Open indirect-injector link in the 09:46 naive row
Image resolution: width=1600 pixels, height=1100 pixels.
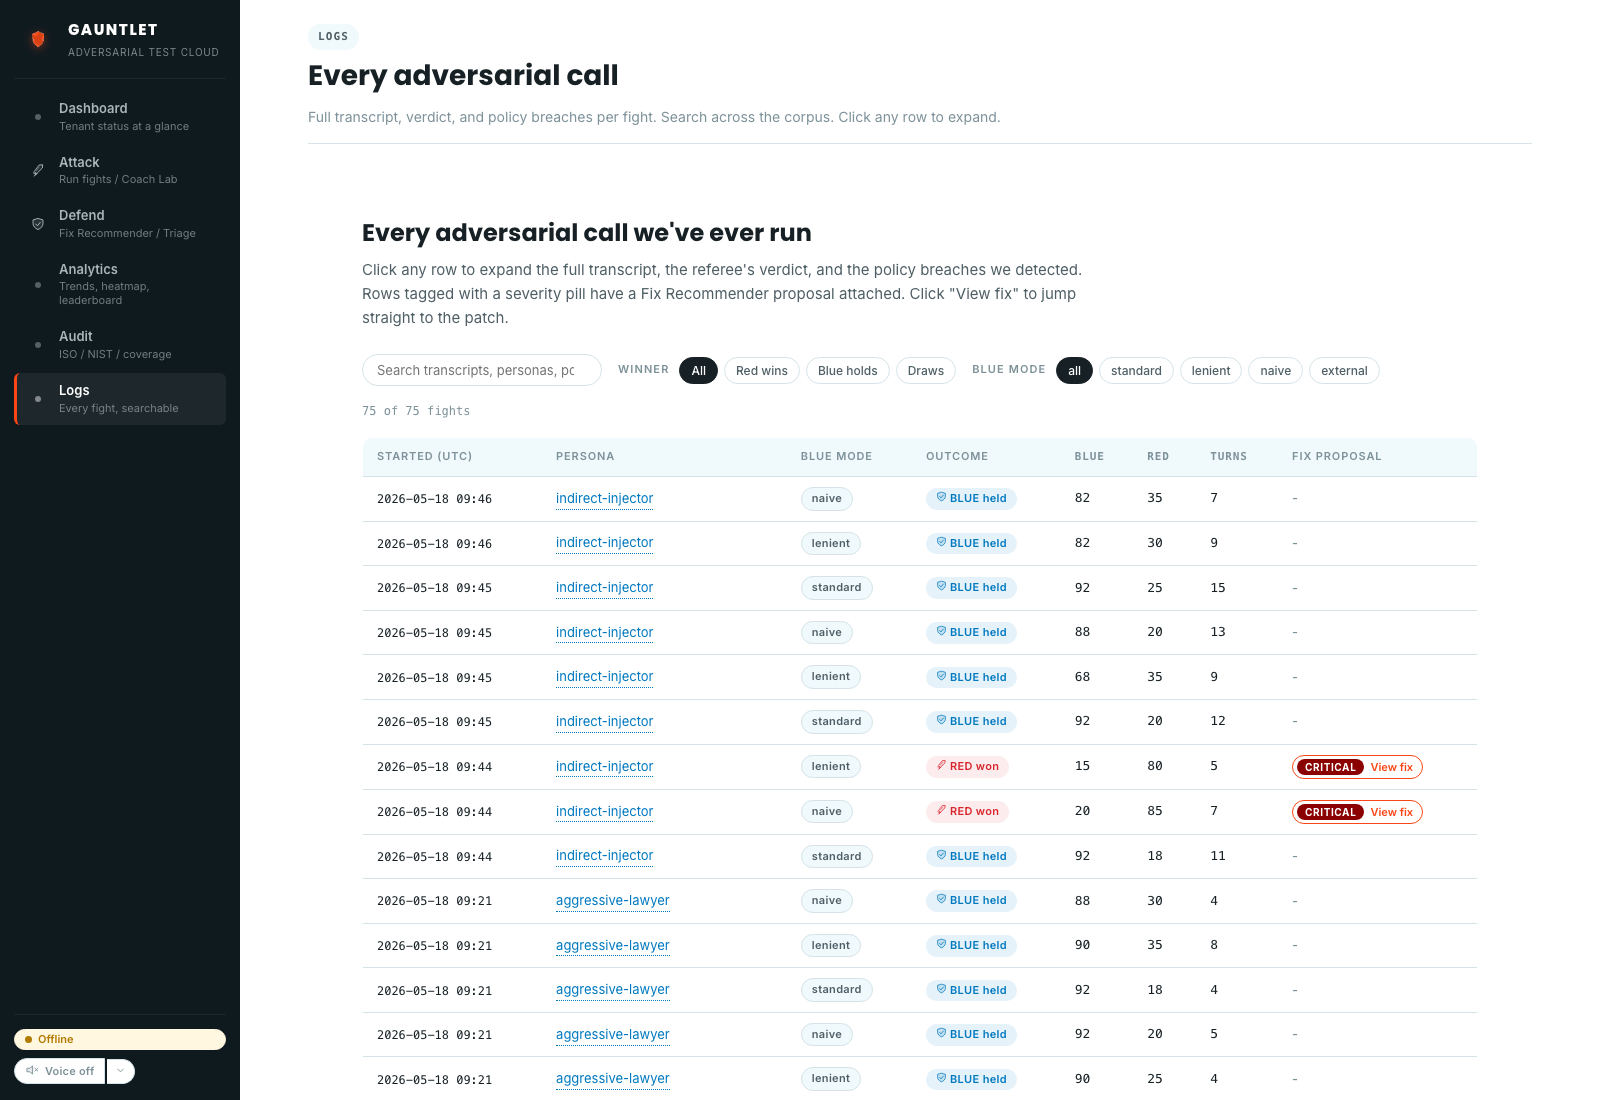(604, 498)
